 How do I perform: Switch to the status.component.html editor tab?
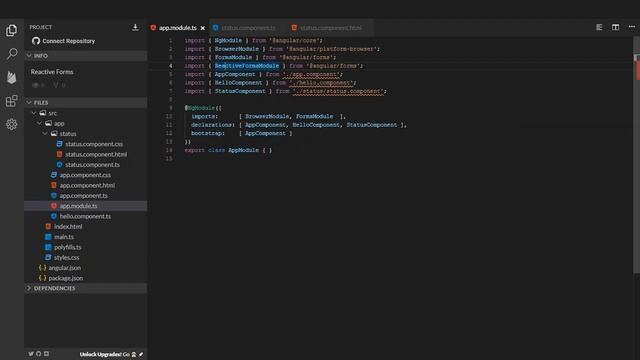pos(331,28)
